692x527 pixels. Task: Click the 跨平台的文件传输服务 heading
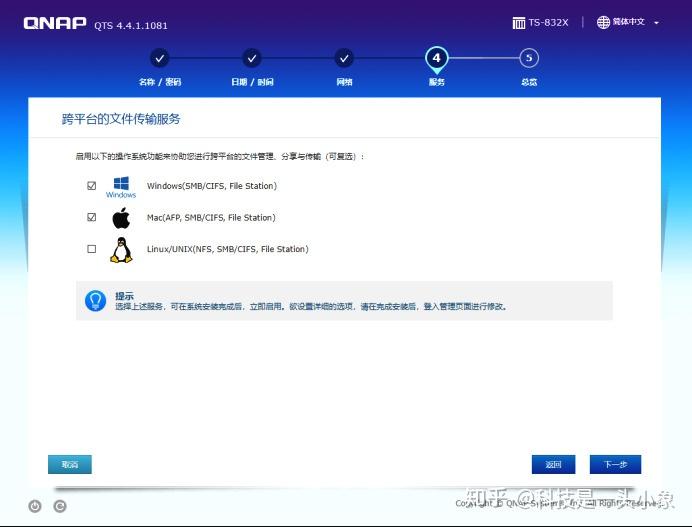(x=121, y=119)
